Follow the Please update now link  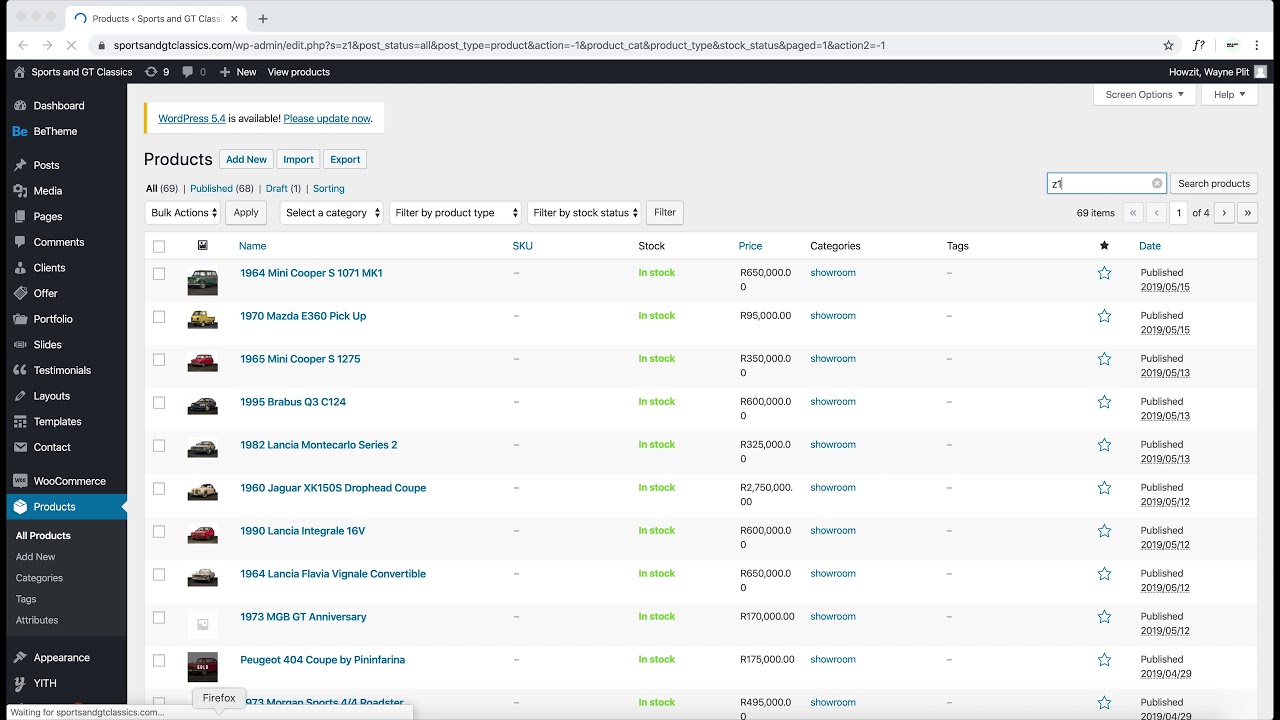327,118
